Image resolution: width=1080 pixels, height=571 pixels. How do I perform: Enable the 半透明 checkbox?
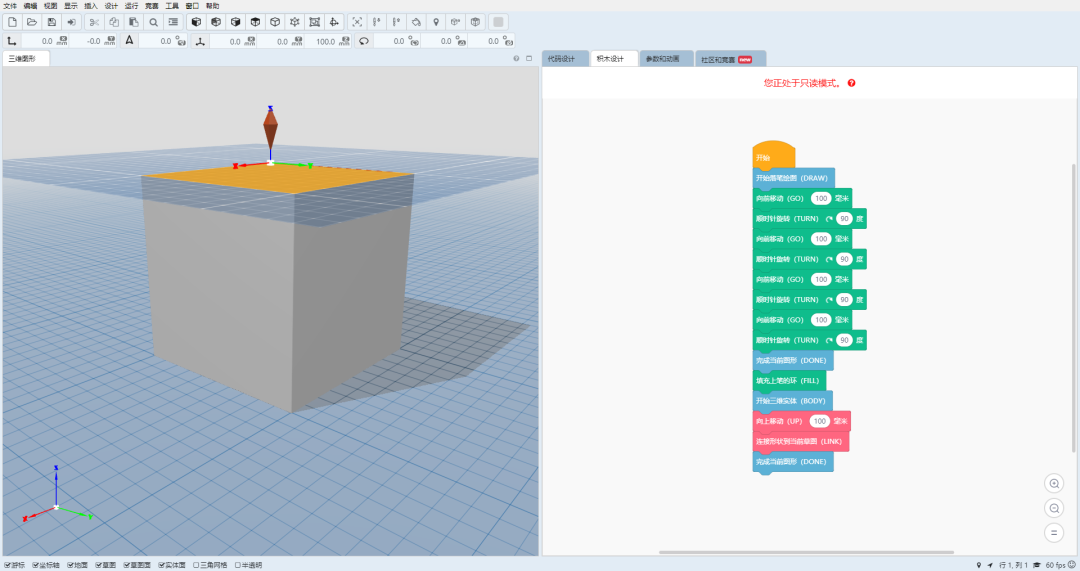pyautogui.click(x=238, y=565)
